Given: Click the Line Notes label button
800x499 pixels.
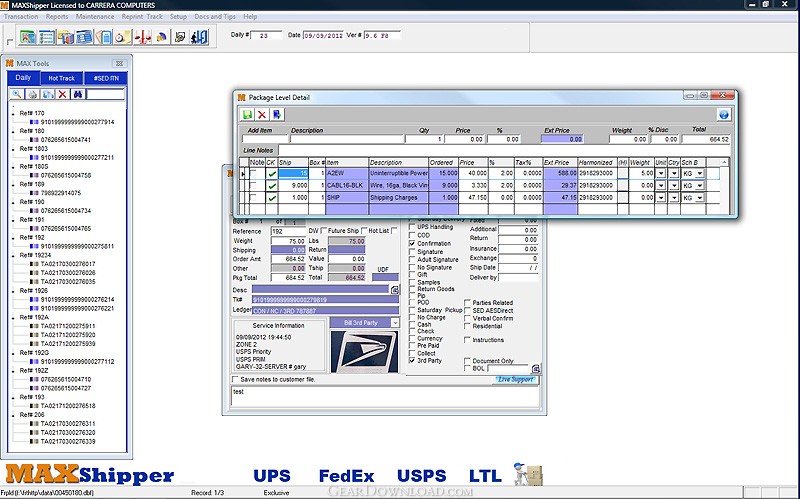Looking at the screenshot, I should (x=259, y=150).
